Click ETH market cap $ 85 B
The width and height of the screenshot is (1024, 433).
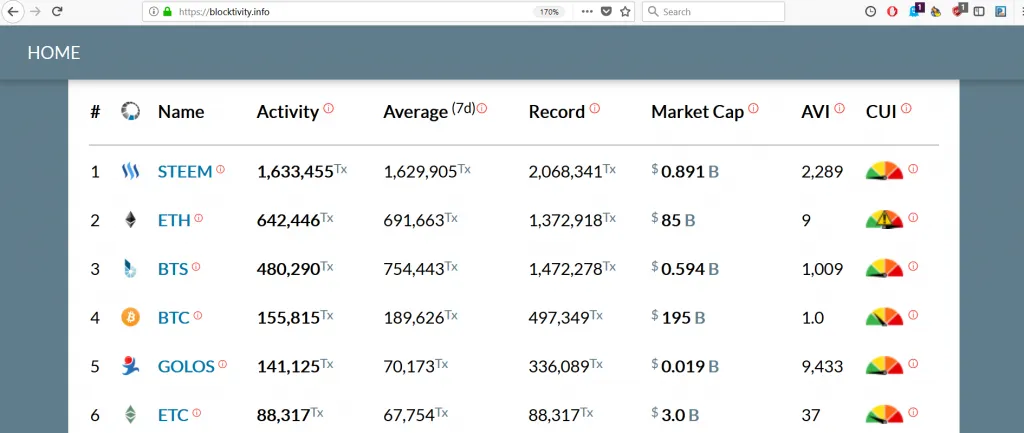pos(673,220)
